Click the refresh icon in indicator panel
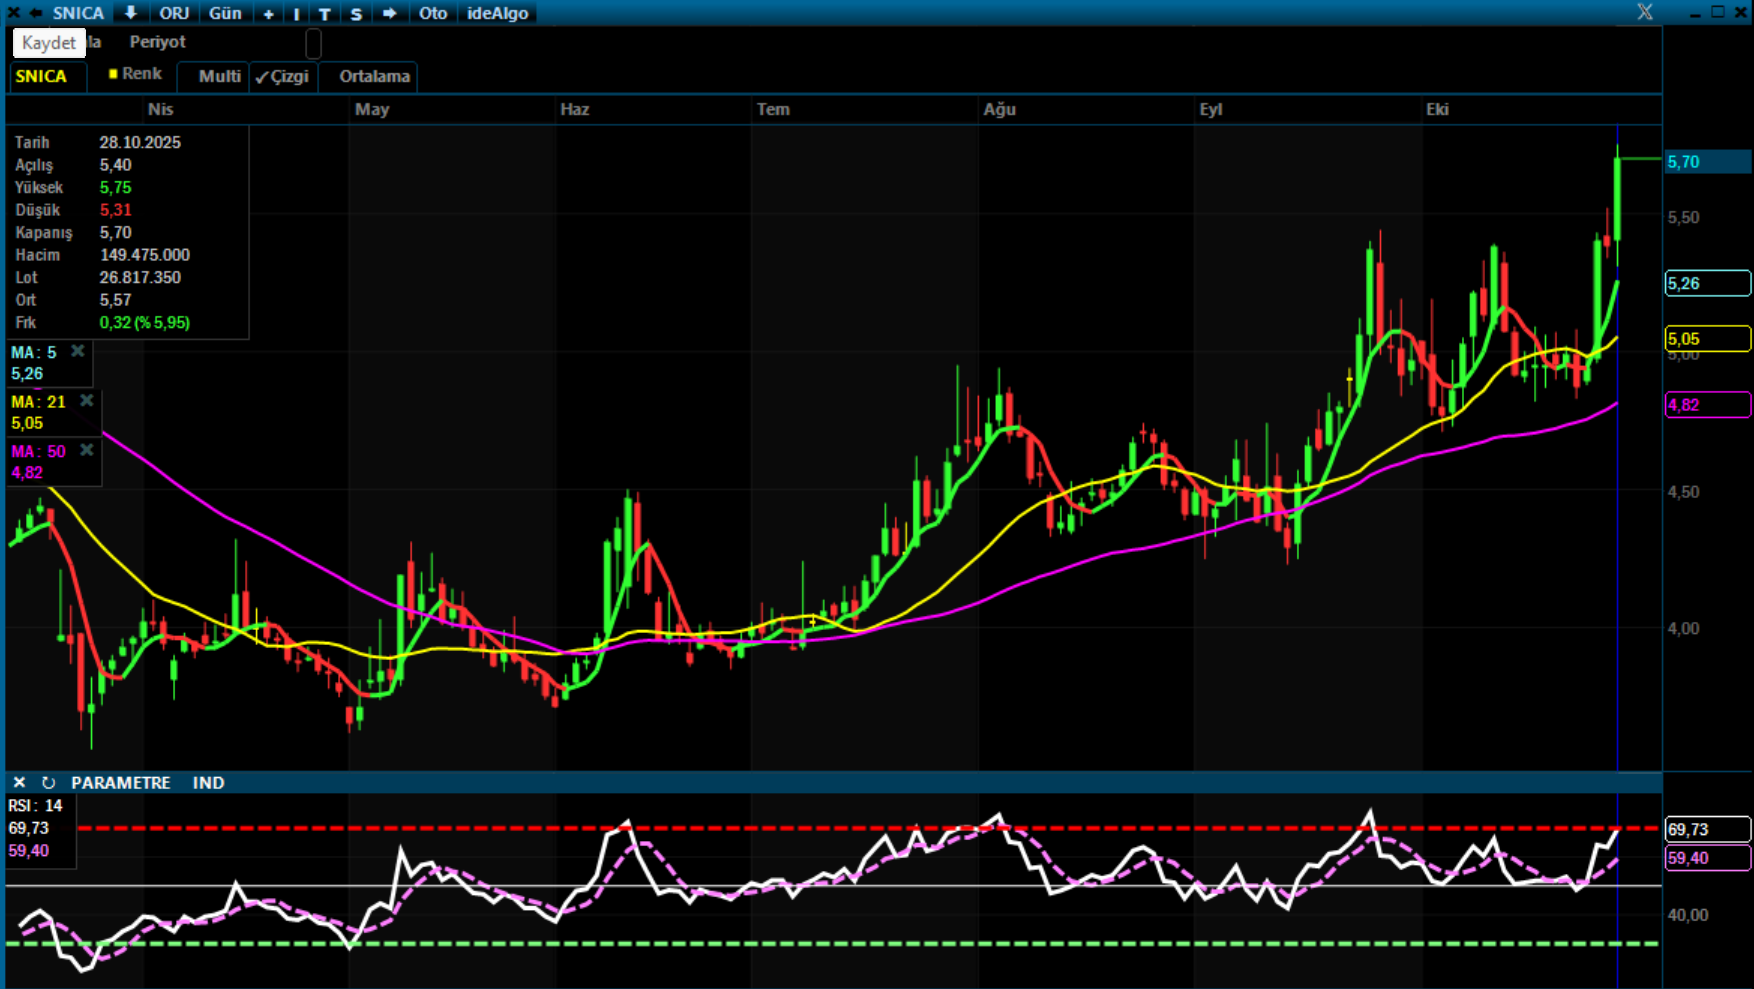Image resolution: width=1754 pixels, height=989 pixels. point(48,783)
